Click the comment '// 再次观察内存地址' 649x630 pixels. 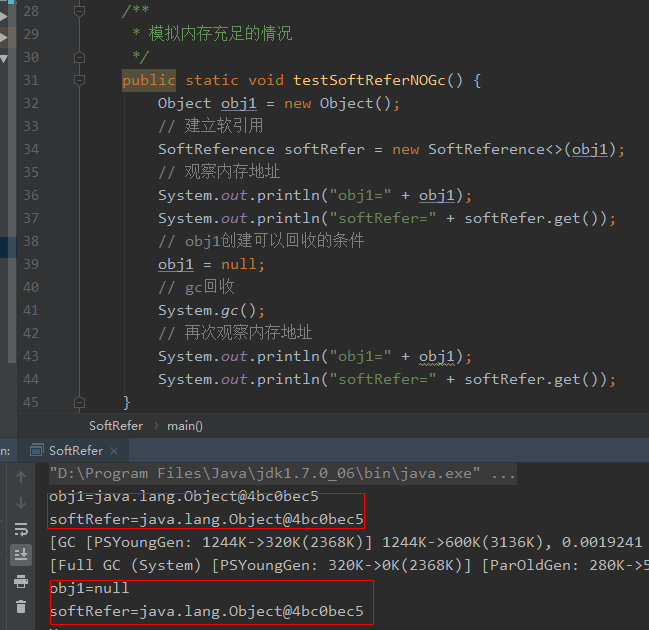point(235,333)
